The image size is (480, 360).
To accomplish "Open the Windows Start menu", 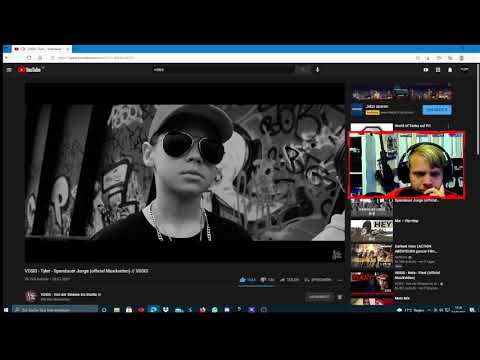I will [x=6, y=310].
